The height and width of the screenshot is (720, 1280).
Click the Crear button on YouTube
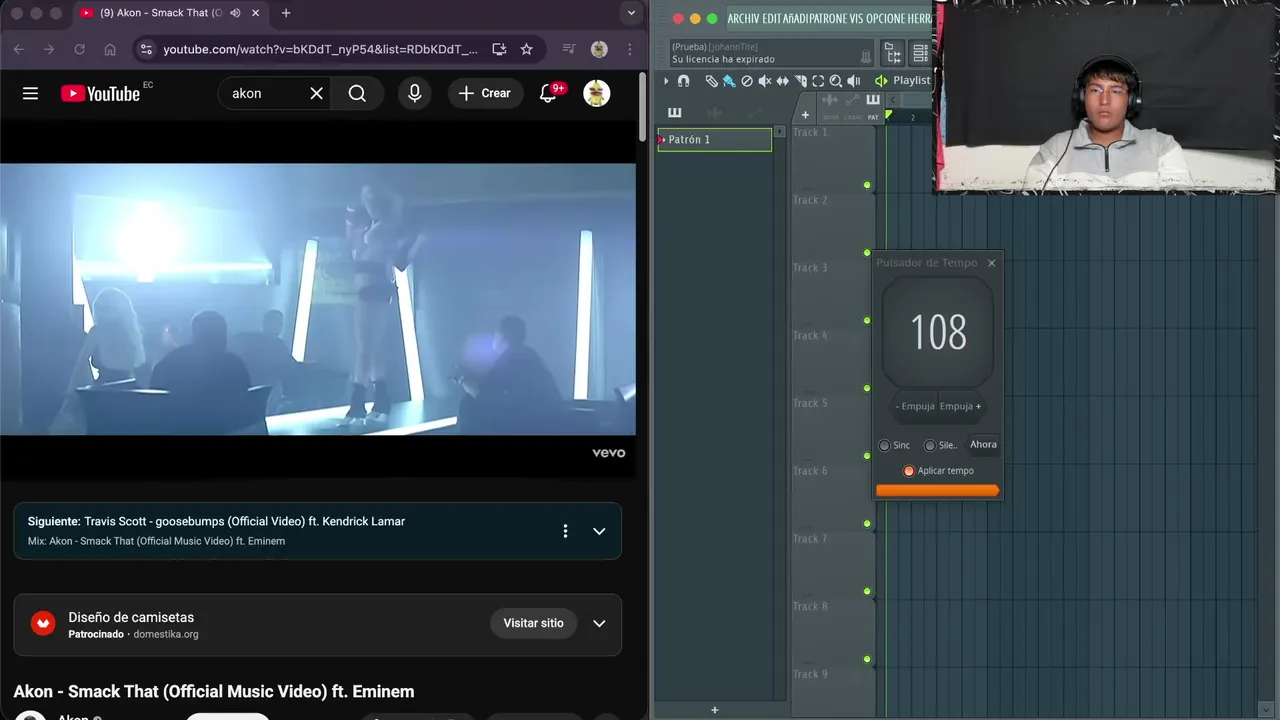click(x=485, y=93)
